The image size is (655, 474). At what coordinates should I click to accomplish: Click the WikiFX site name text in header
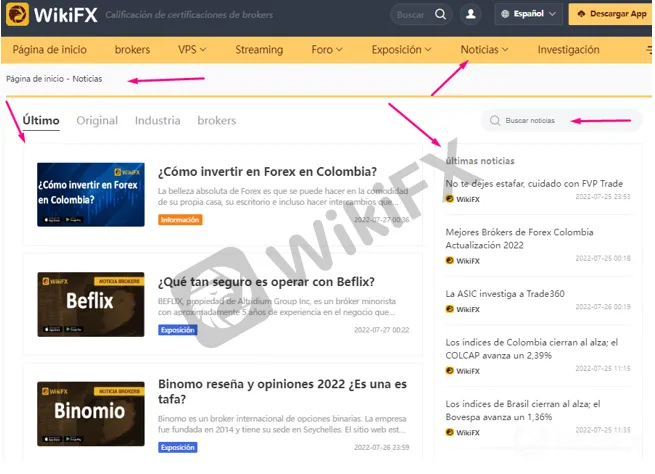(x=66, y=15)
